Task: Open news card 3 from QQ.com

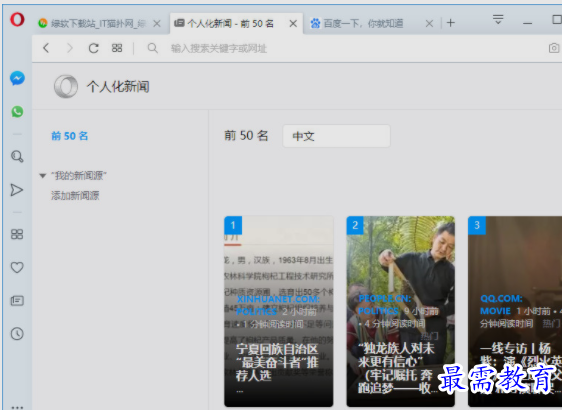Action: [515, 311]
